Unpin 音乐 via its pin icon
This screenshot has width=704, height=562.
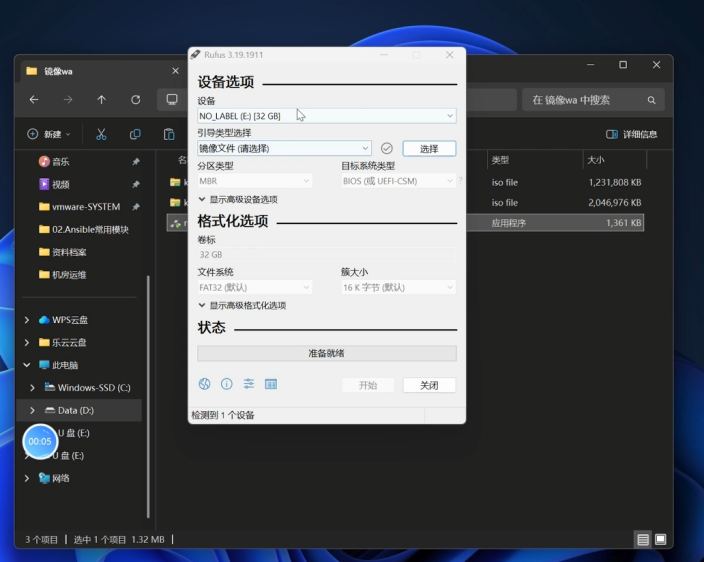point(136,162)
